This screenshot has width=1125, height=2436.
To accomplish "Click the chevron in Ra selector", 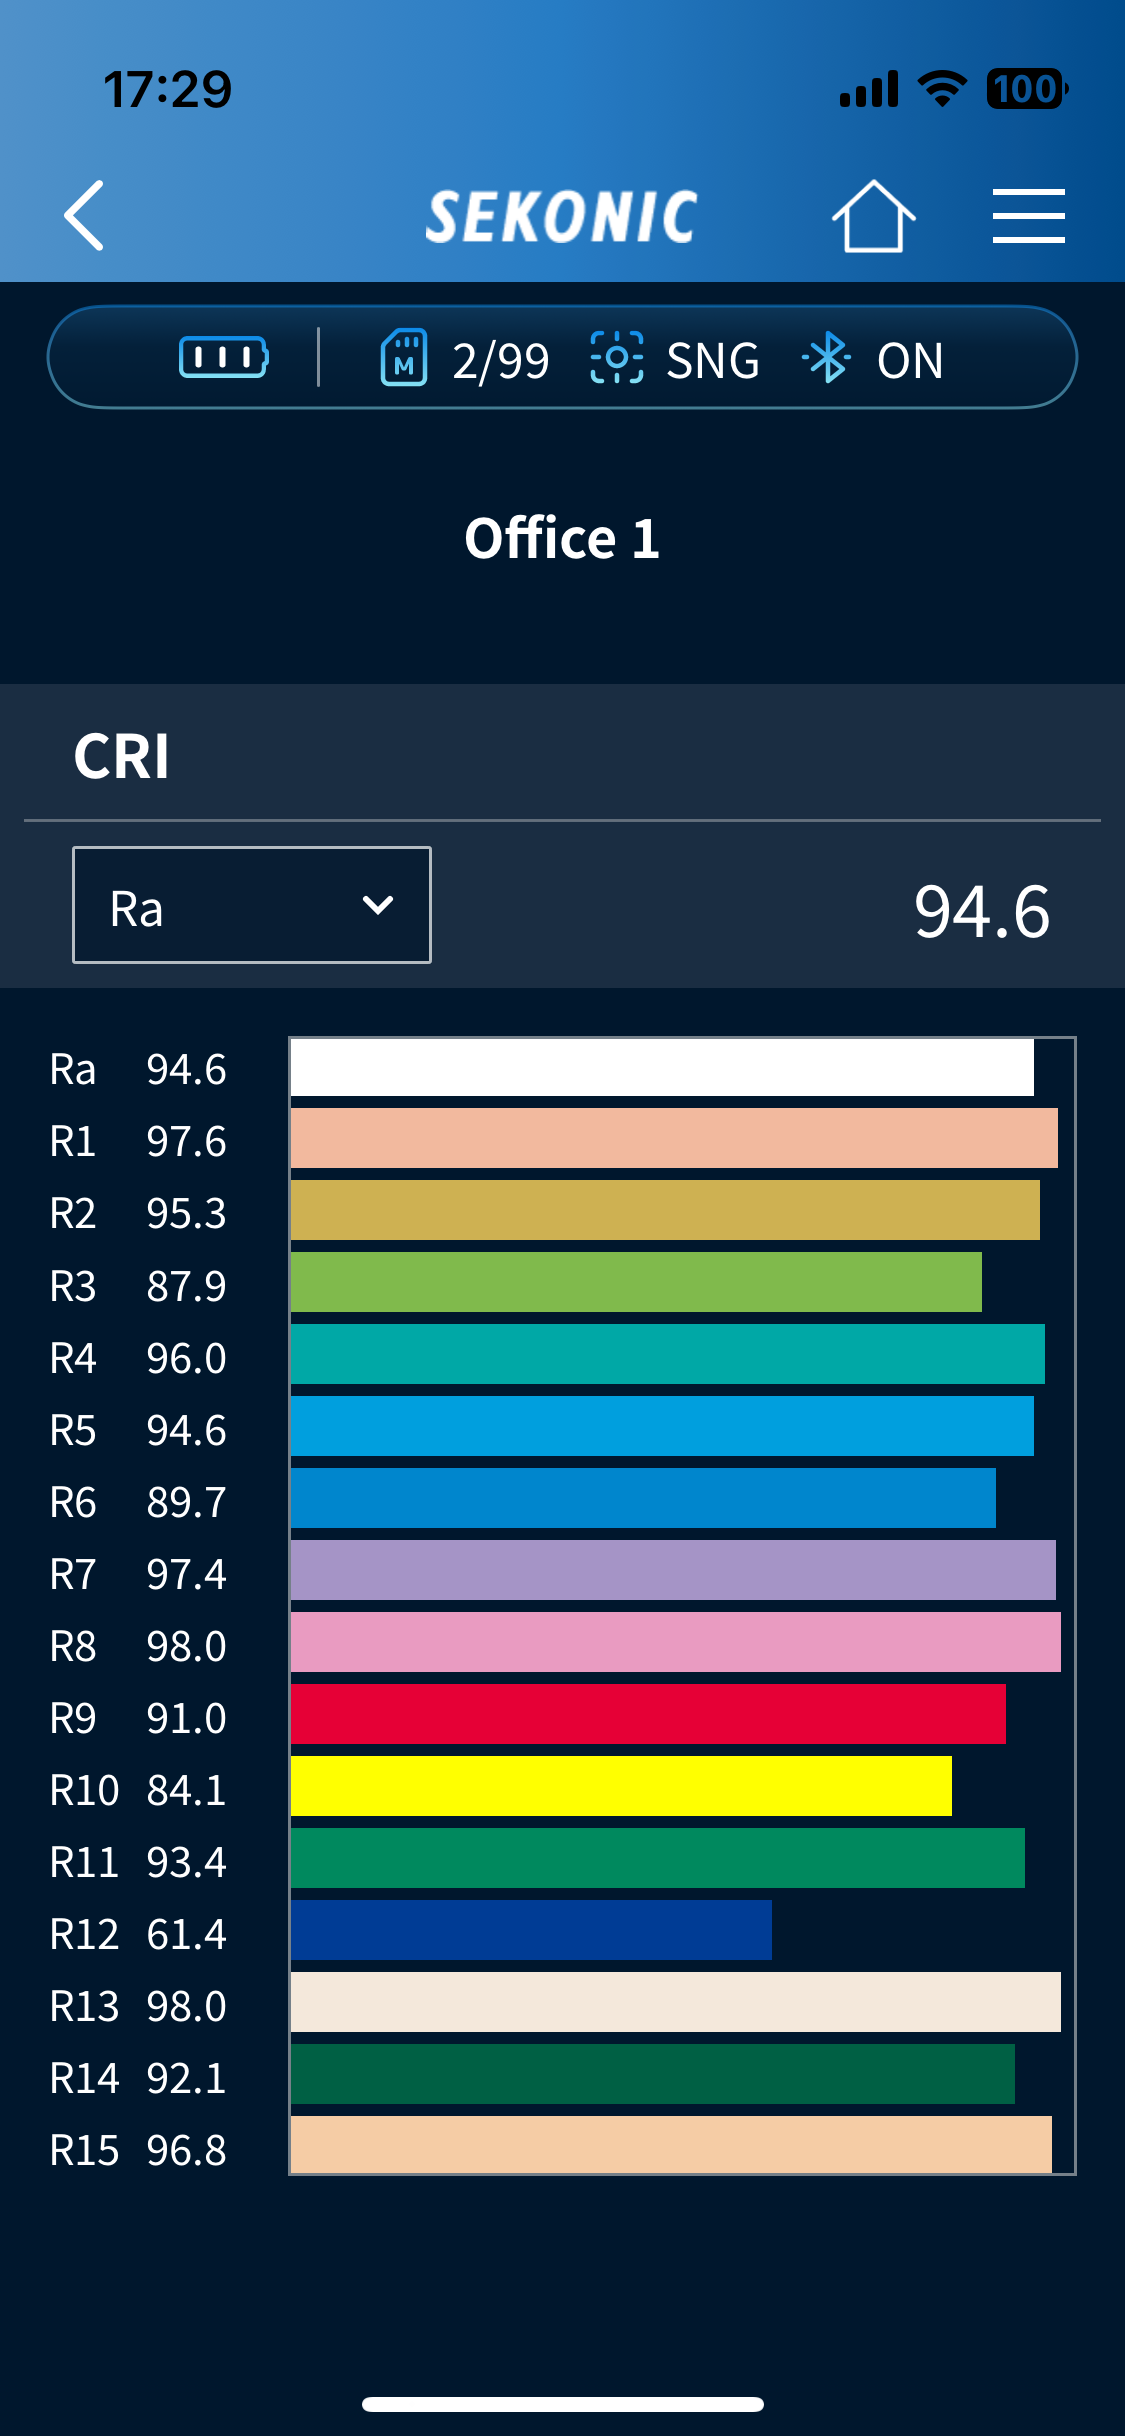I will pos(377,905).
